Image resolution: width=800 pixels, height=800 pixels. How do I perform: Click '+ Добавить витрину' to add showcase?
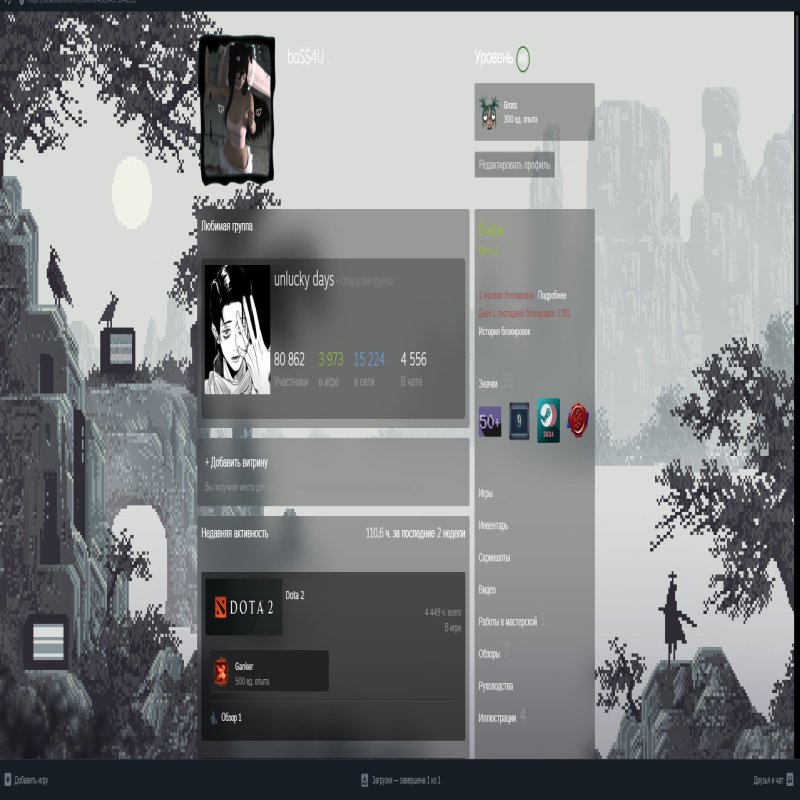coord(236,463)
